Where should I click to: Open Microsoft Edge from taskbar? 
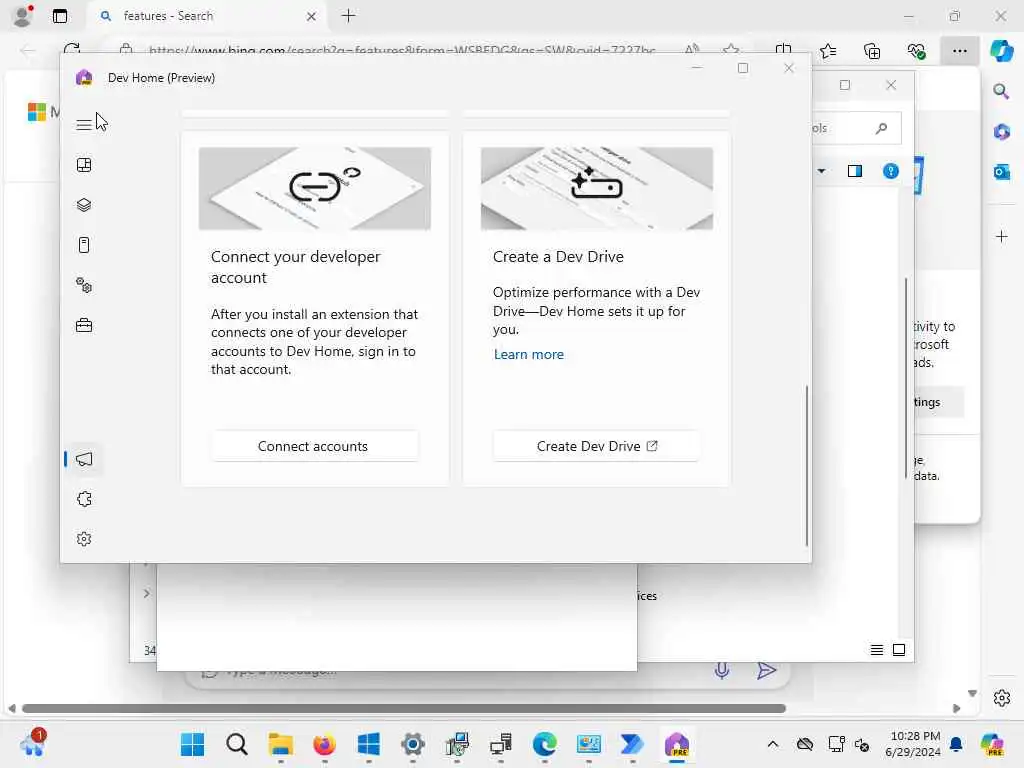coord(544,744)
